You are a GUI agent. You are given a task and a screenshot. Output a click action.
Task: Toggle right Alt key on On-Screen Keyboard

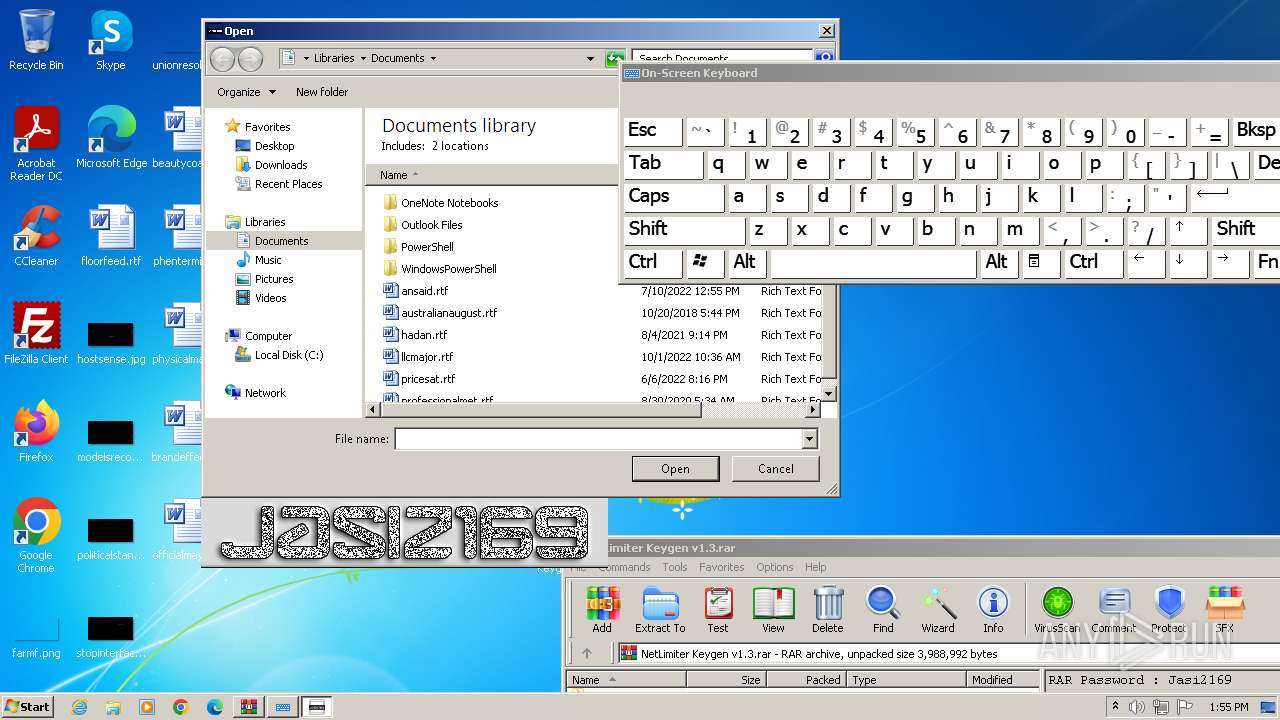pyautogui.click(x=998, y=262)
